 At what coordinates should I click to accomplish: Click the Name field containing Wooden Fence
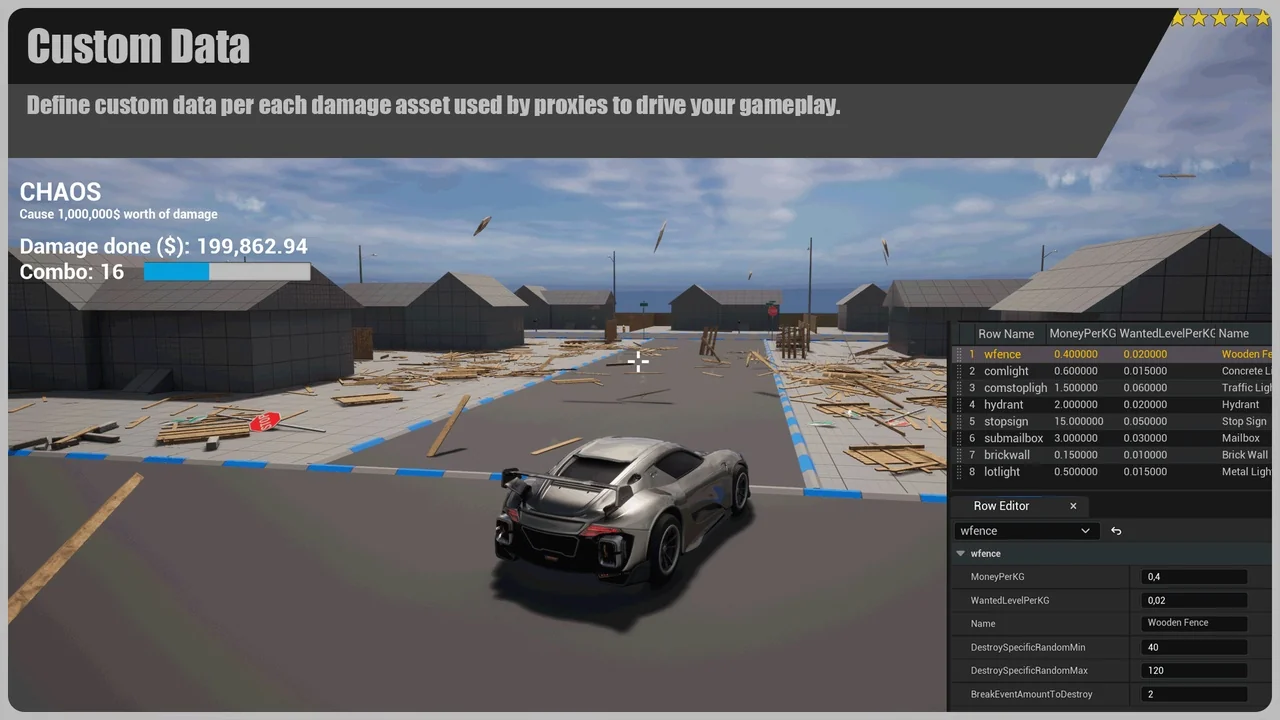point(1193,623)
